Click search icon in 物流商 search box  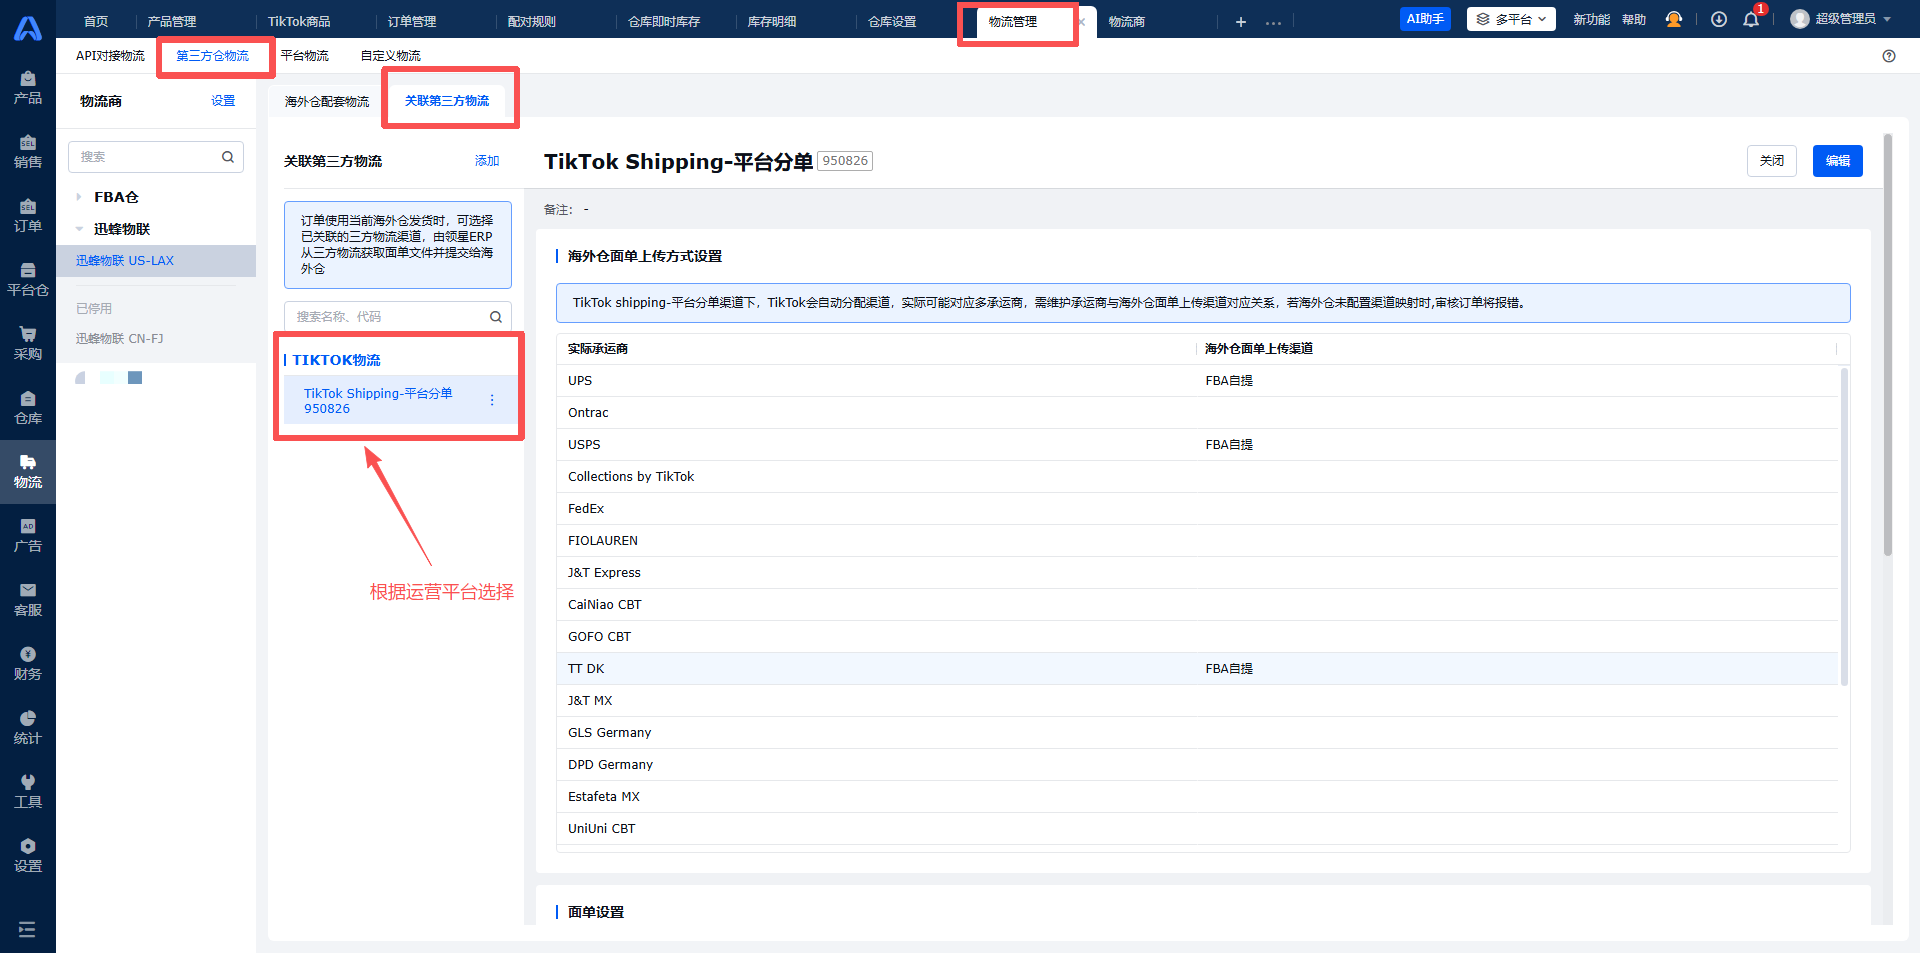(228, 157)
